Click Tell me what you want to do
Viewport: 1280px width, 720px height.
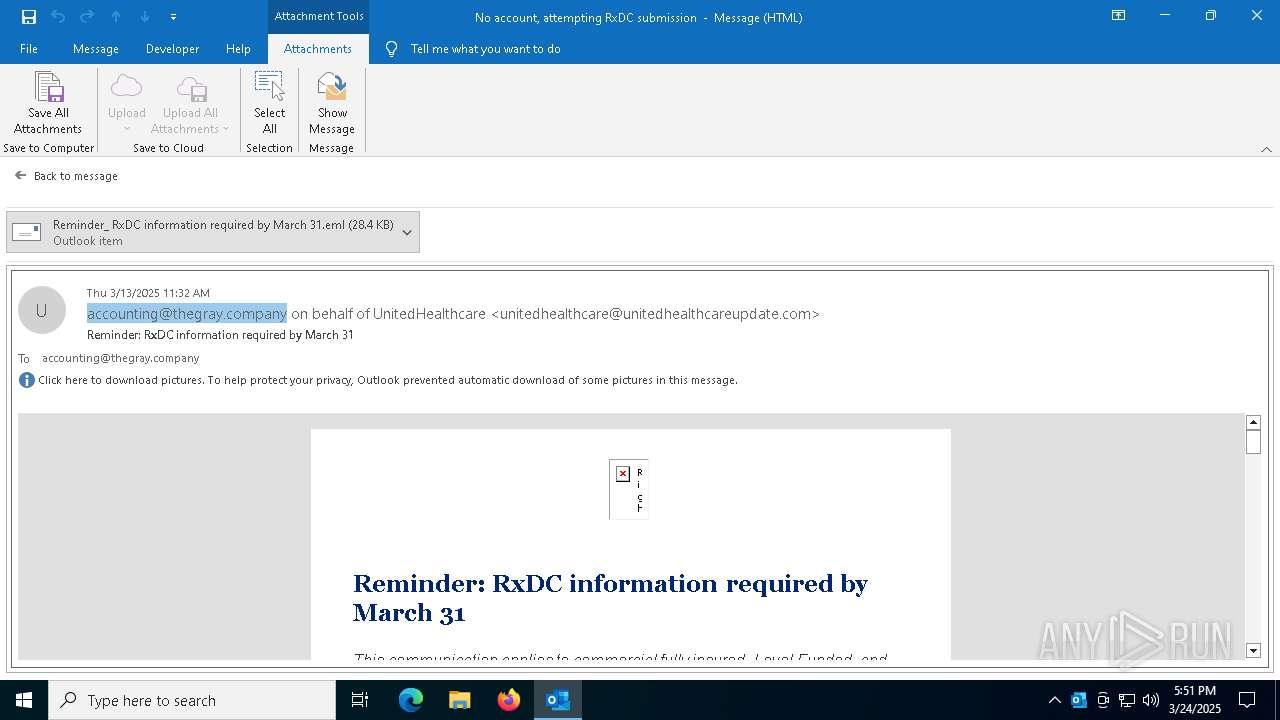[x=485, y=48]
